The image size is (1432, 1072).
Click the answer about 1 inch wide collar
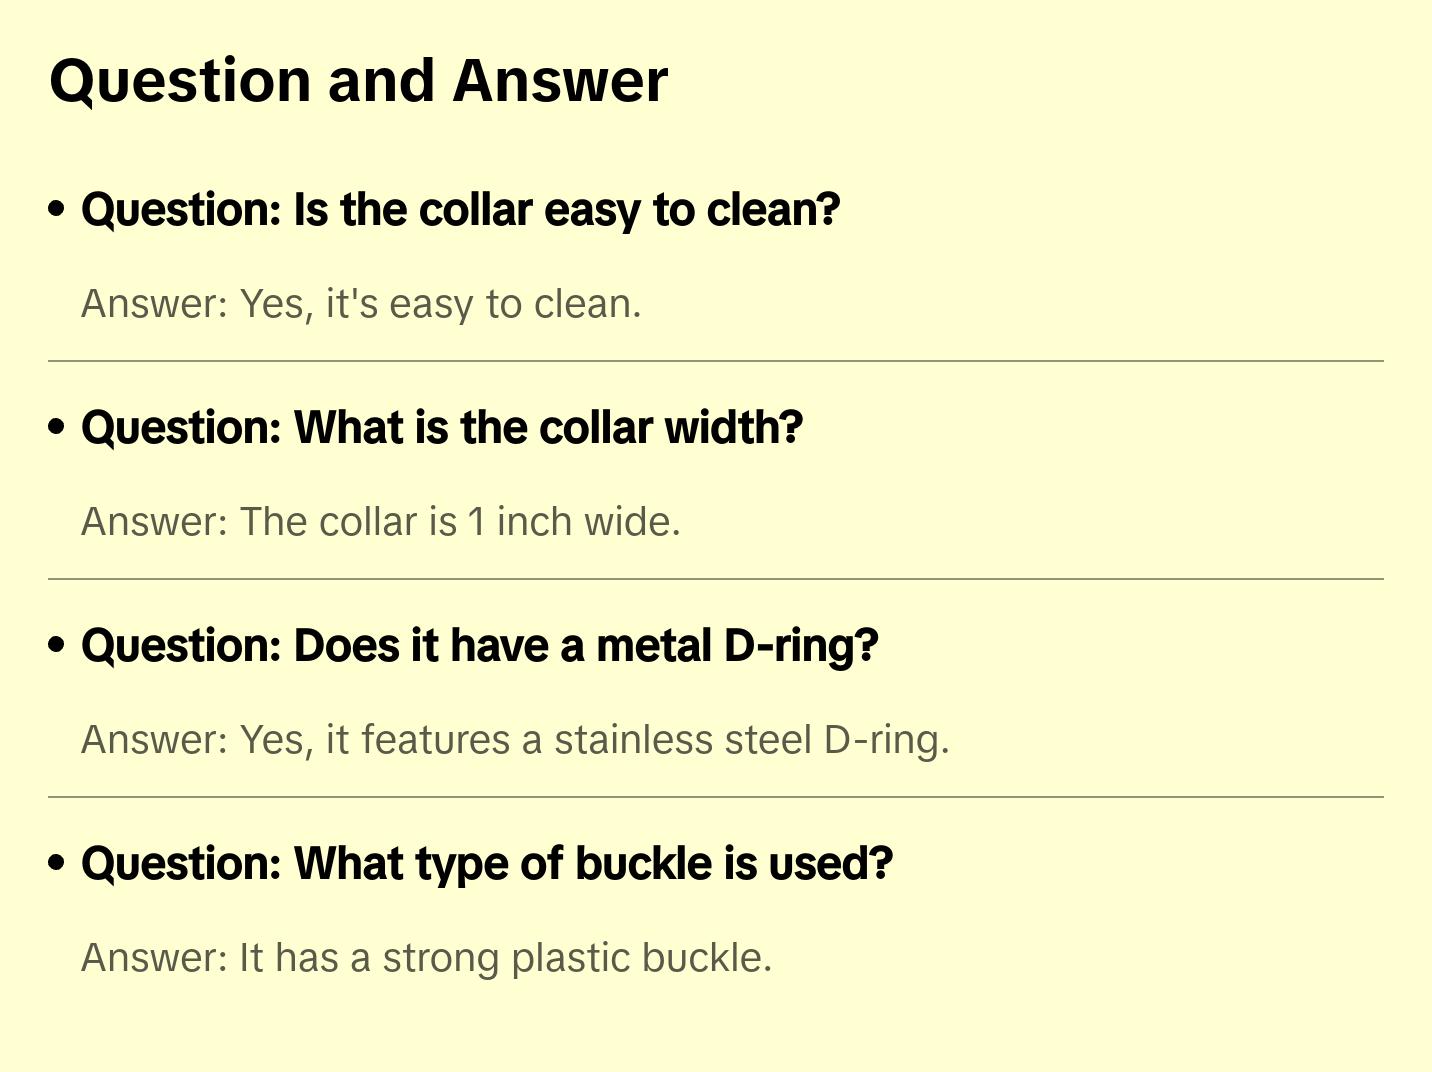point(381,522)
